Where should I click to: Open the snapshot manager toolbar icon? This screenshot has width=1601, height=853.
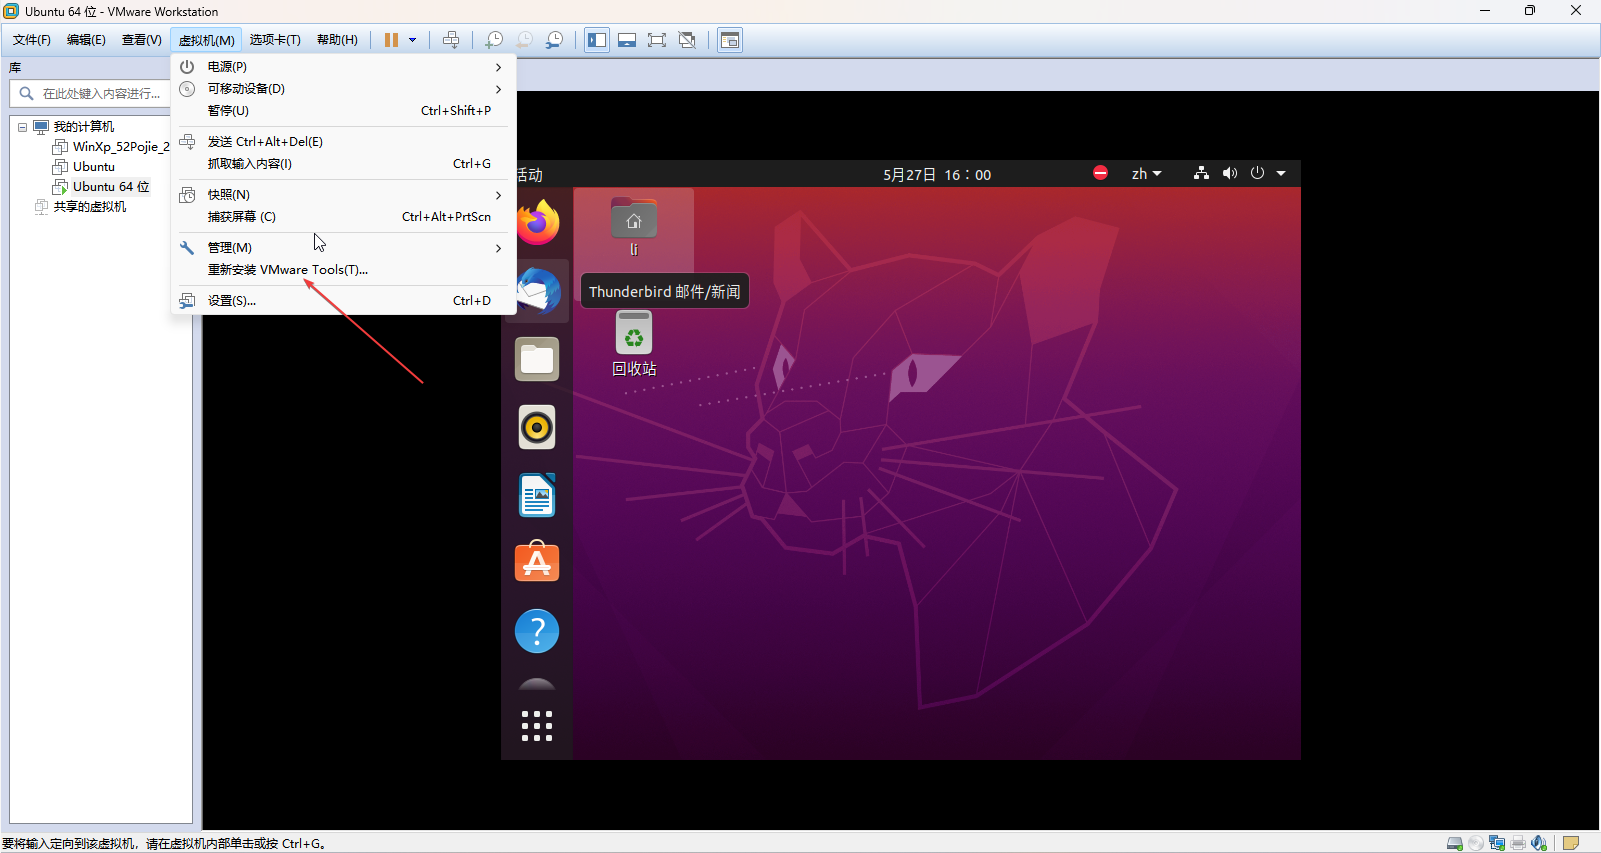pos(554,40)
